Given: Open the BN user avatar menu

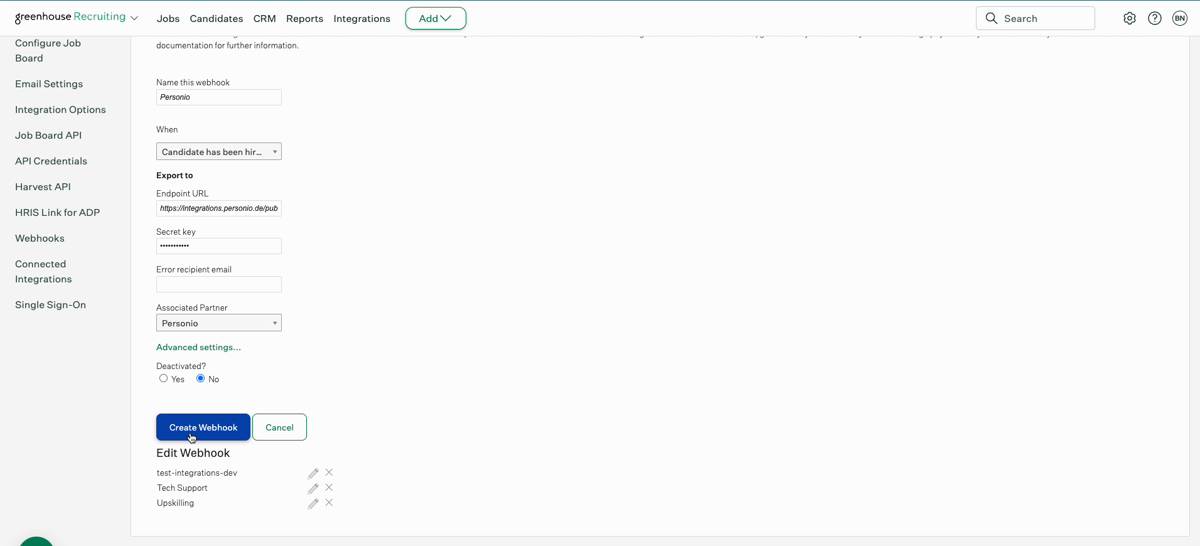Looking at the screenshot, I should 1180,18.
